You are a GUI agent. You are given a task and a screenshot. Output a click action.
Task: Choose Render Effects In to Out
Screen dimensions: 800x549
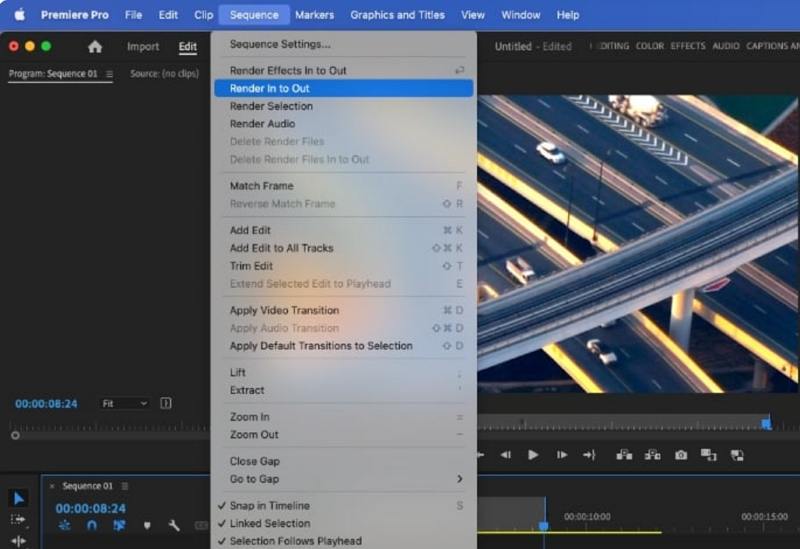344,70
